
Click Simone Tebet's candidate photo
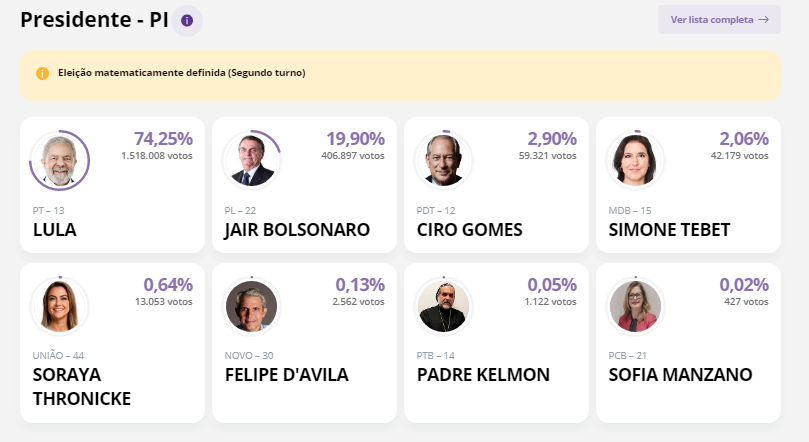pos(635,160)
